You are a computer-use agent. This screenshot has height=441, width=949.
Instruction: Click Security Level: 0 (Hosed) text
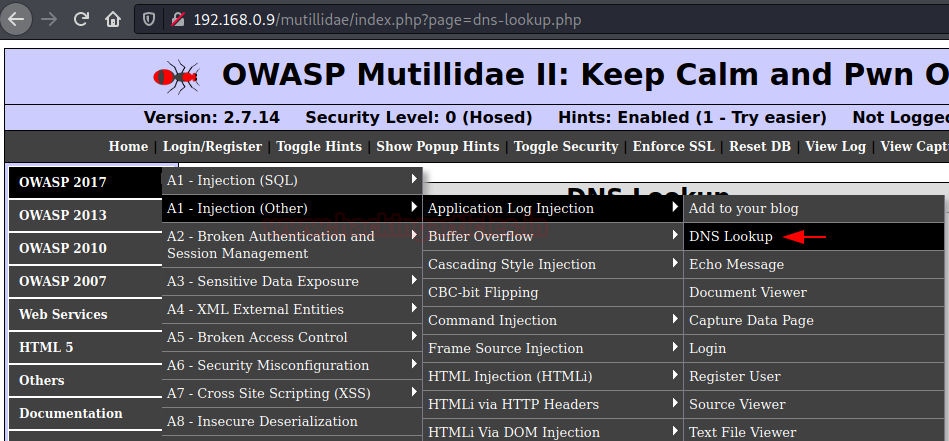point(419,117)
